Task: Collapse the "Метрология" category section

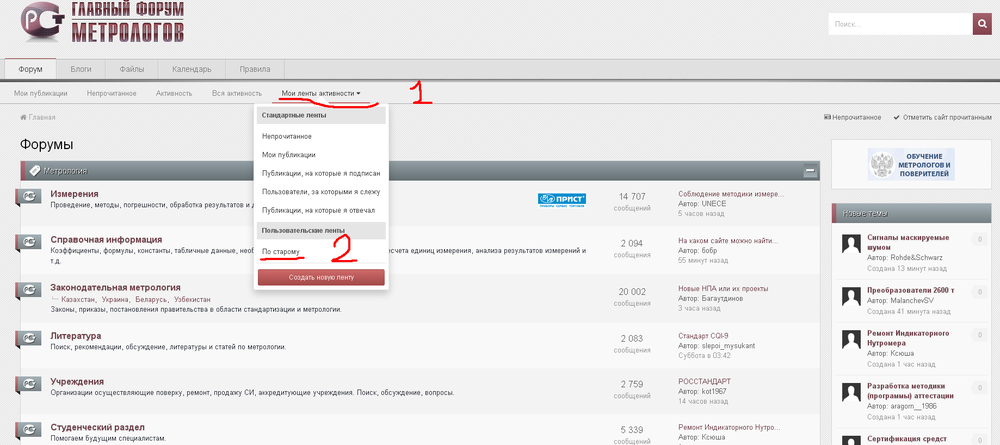Action: point(810,171)
